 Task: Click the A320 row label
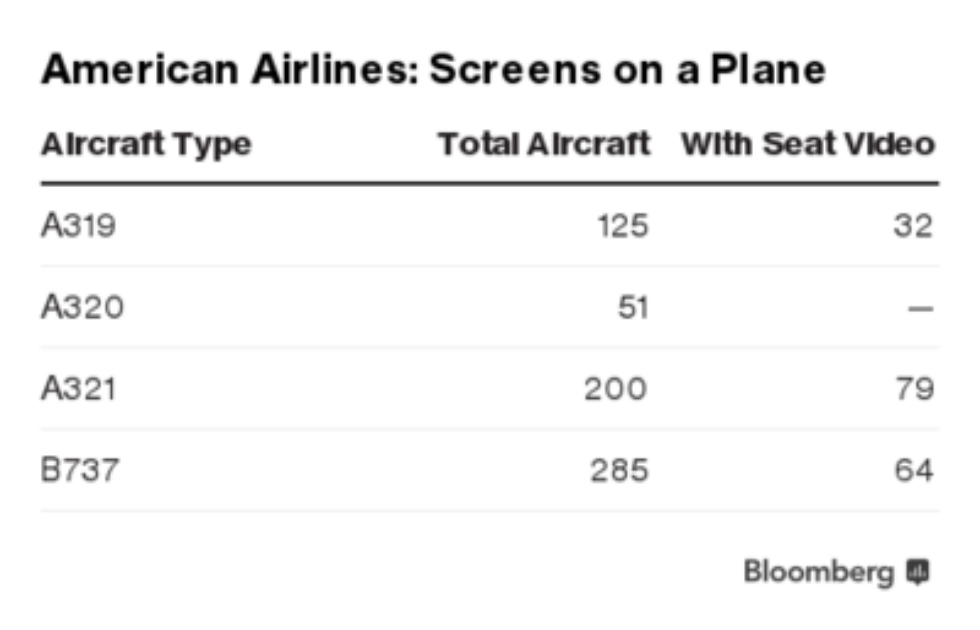click(82, 307)
